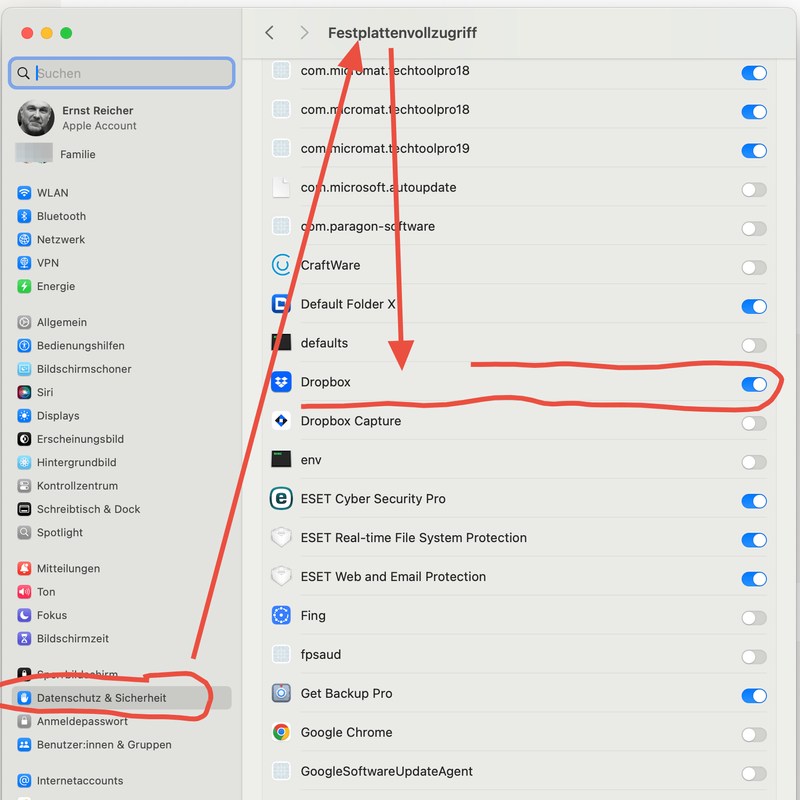Open Familie sharing settings
Image resolution: width=800 pixels, height=800 pixels.
[x=77, y=154]
